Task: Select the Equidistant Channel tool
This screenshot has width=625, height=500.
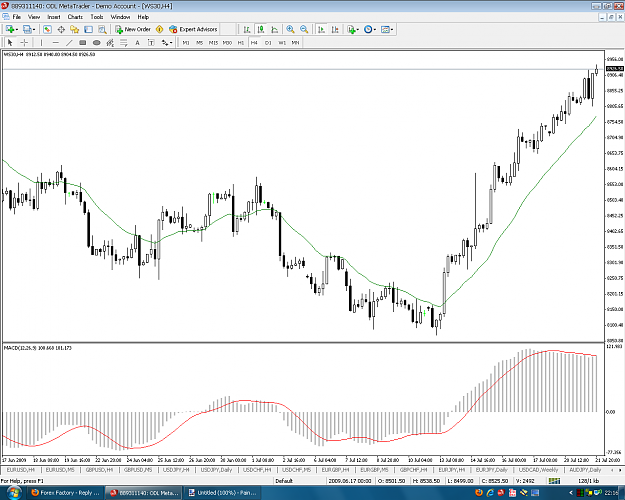Action: tap(110, 42)
